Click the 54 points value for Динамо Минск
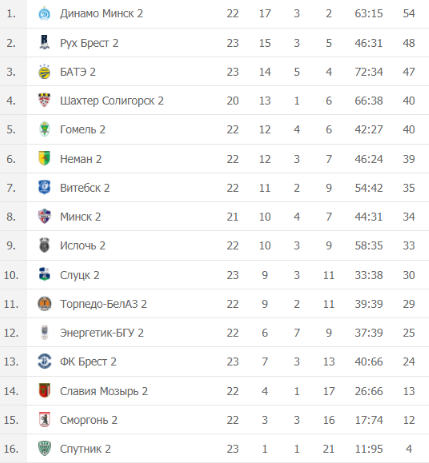The image size is (429, 463). click(409, 14)
